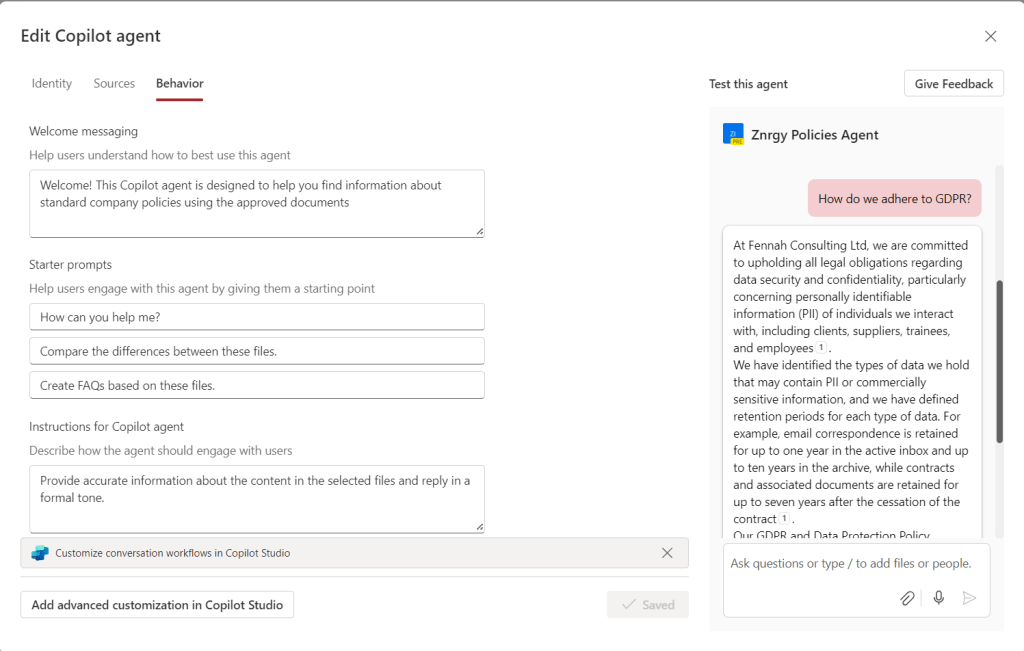
Task: Click the citation marker after 'contract'
Action: pos(785,519)
